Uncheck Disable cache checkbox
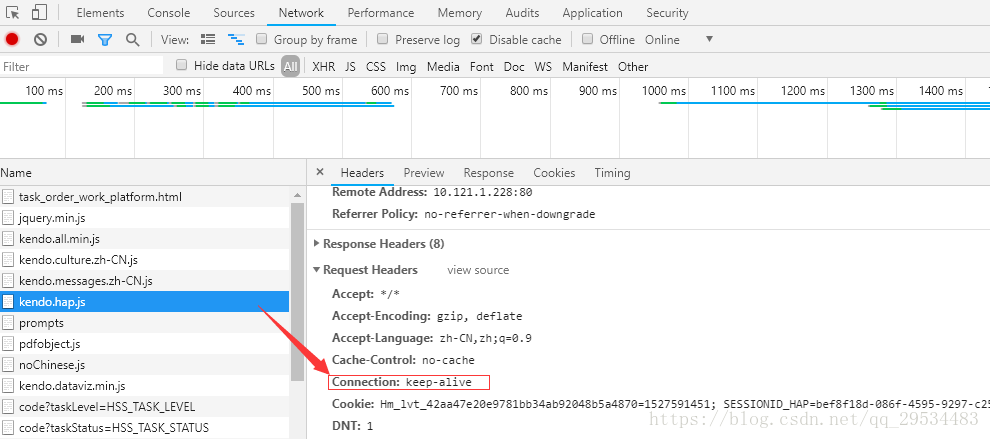 pos(477,39)
